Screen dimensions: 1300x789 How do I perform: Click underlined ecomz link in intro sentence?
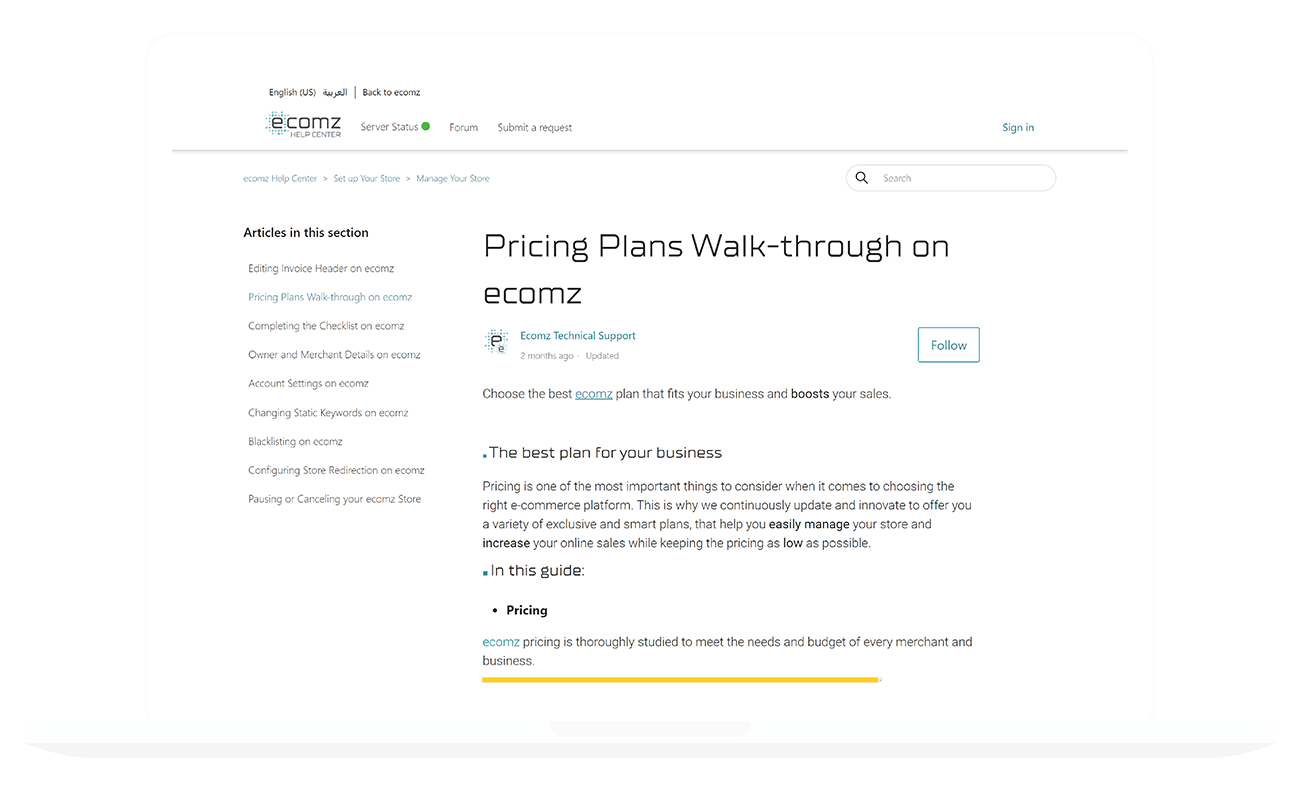(x=593, y=394)
